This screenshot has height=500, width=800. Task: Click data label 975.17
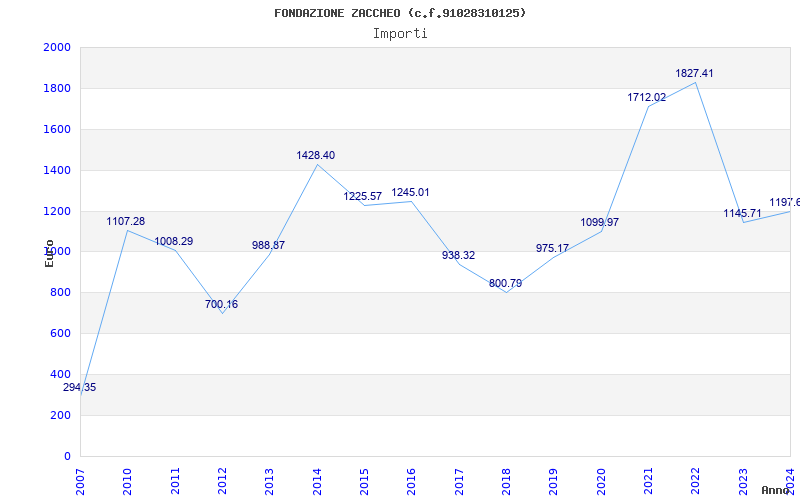[553, 248]
